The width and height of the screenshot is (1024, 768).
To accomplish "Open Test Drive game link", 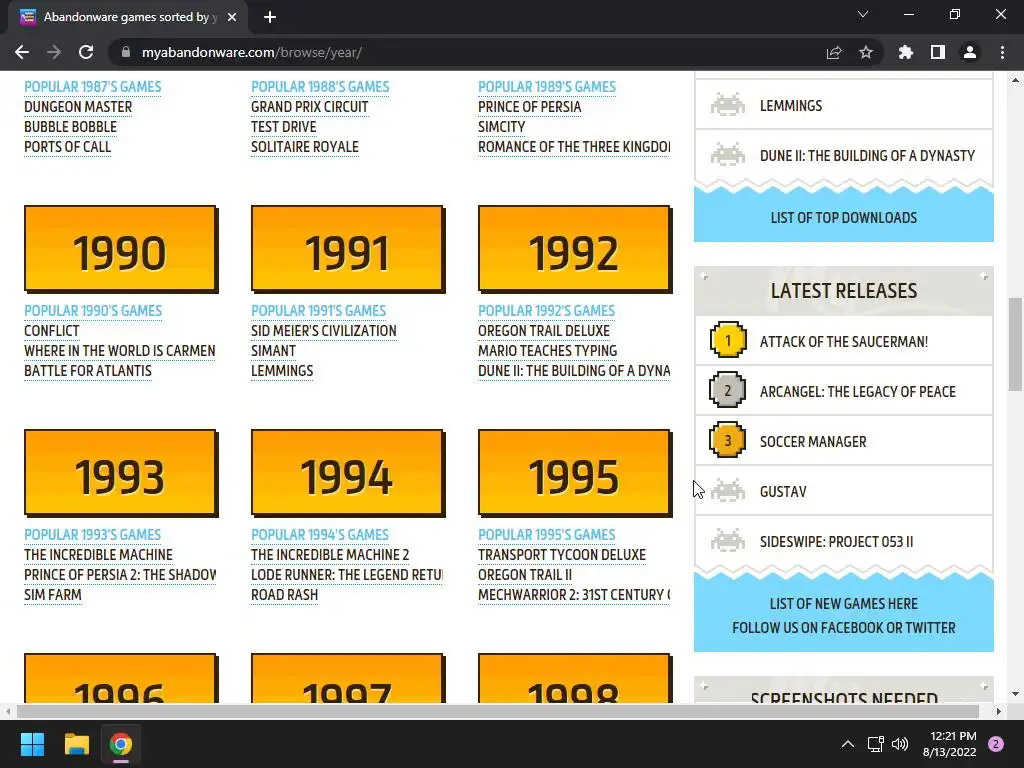I will [x=283, y=127].
